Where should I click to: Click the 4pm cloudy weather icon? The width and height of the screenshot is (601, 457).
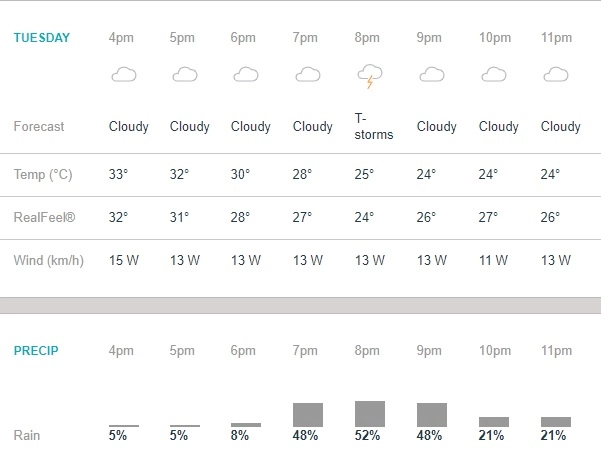[124, 75]
